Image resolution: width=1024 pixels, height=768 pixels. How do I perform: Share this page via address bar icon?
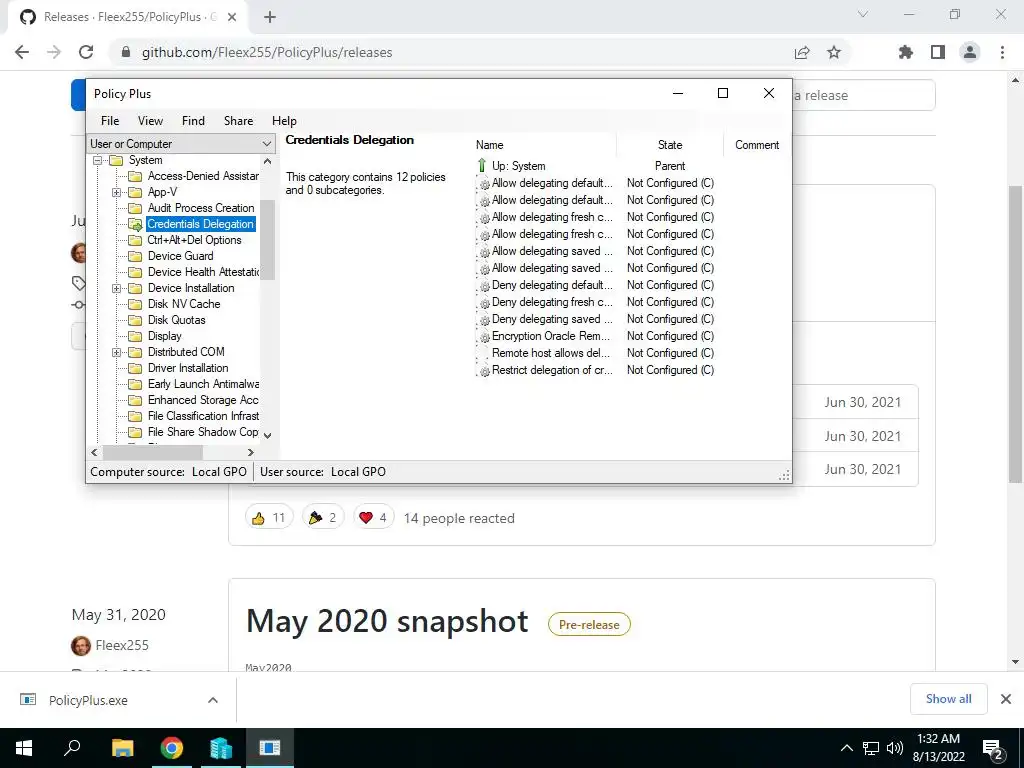802,52
